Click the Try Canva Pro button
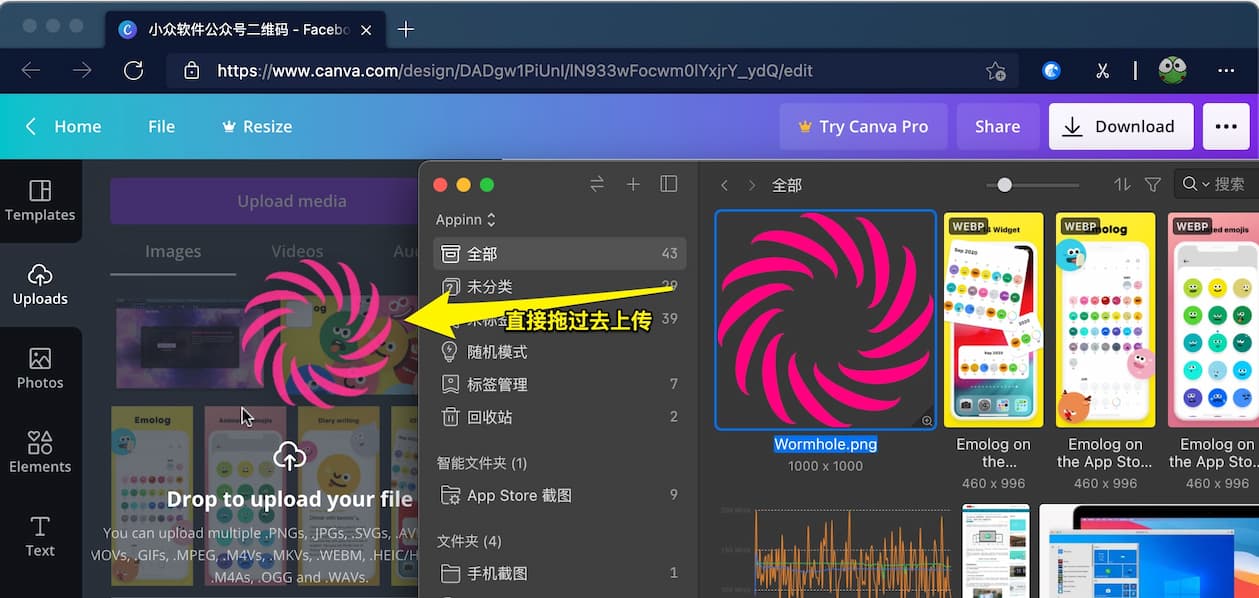The image size is (1259, 598). coord(863,126)
